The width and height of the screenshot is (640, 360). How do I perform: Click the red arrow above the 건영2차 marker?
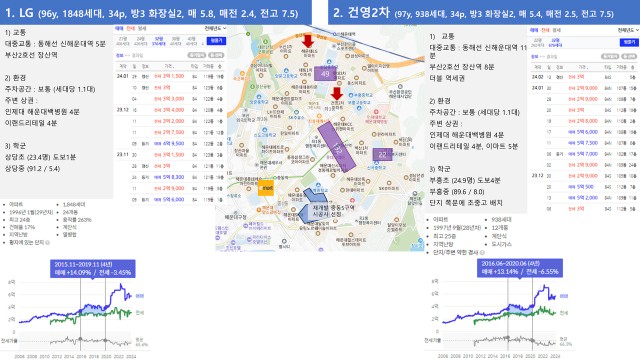pos(337,93)
